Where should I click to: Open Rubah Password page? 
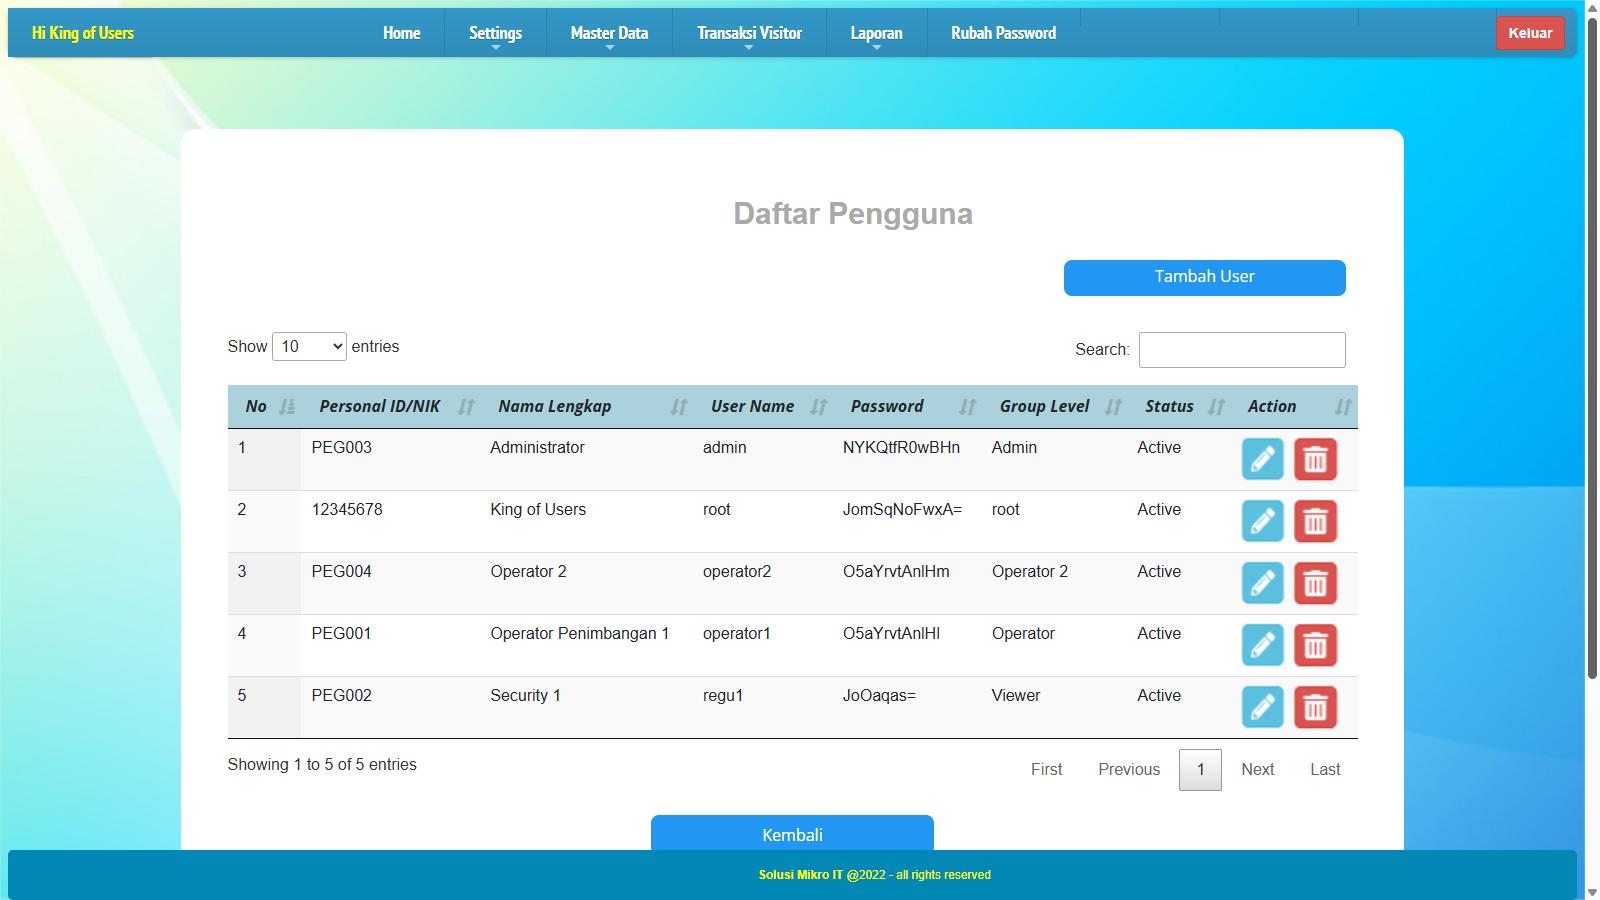point(1003,33)
